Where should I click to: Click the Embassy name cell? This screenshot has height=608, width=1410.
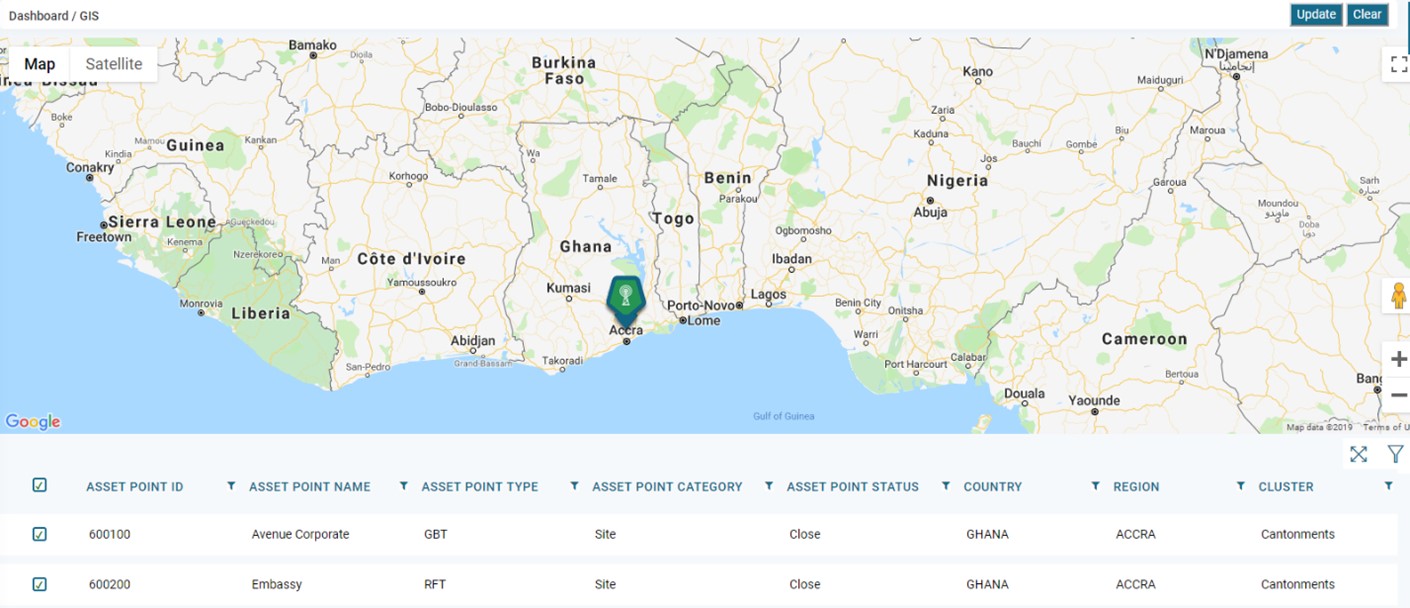[x=277, y=584]
